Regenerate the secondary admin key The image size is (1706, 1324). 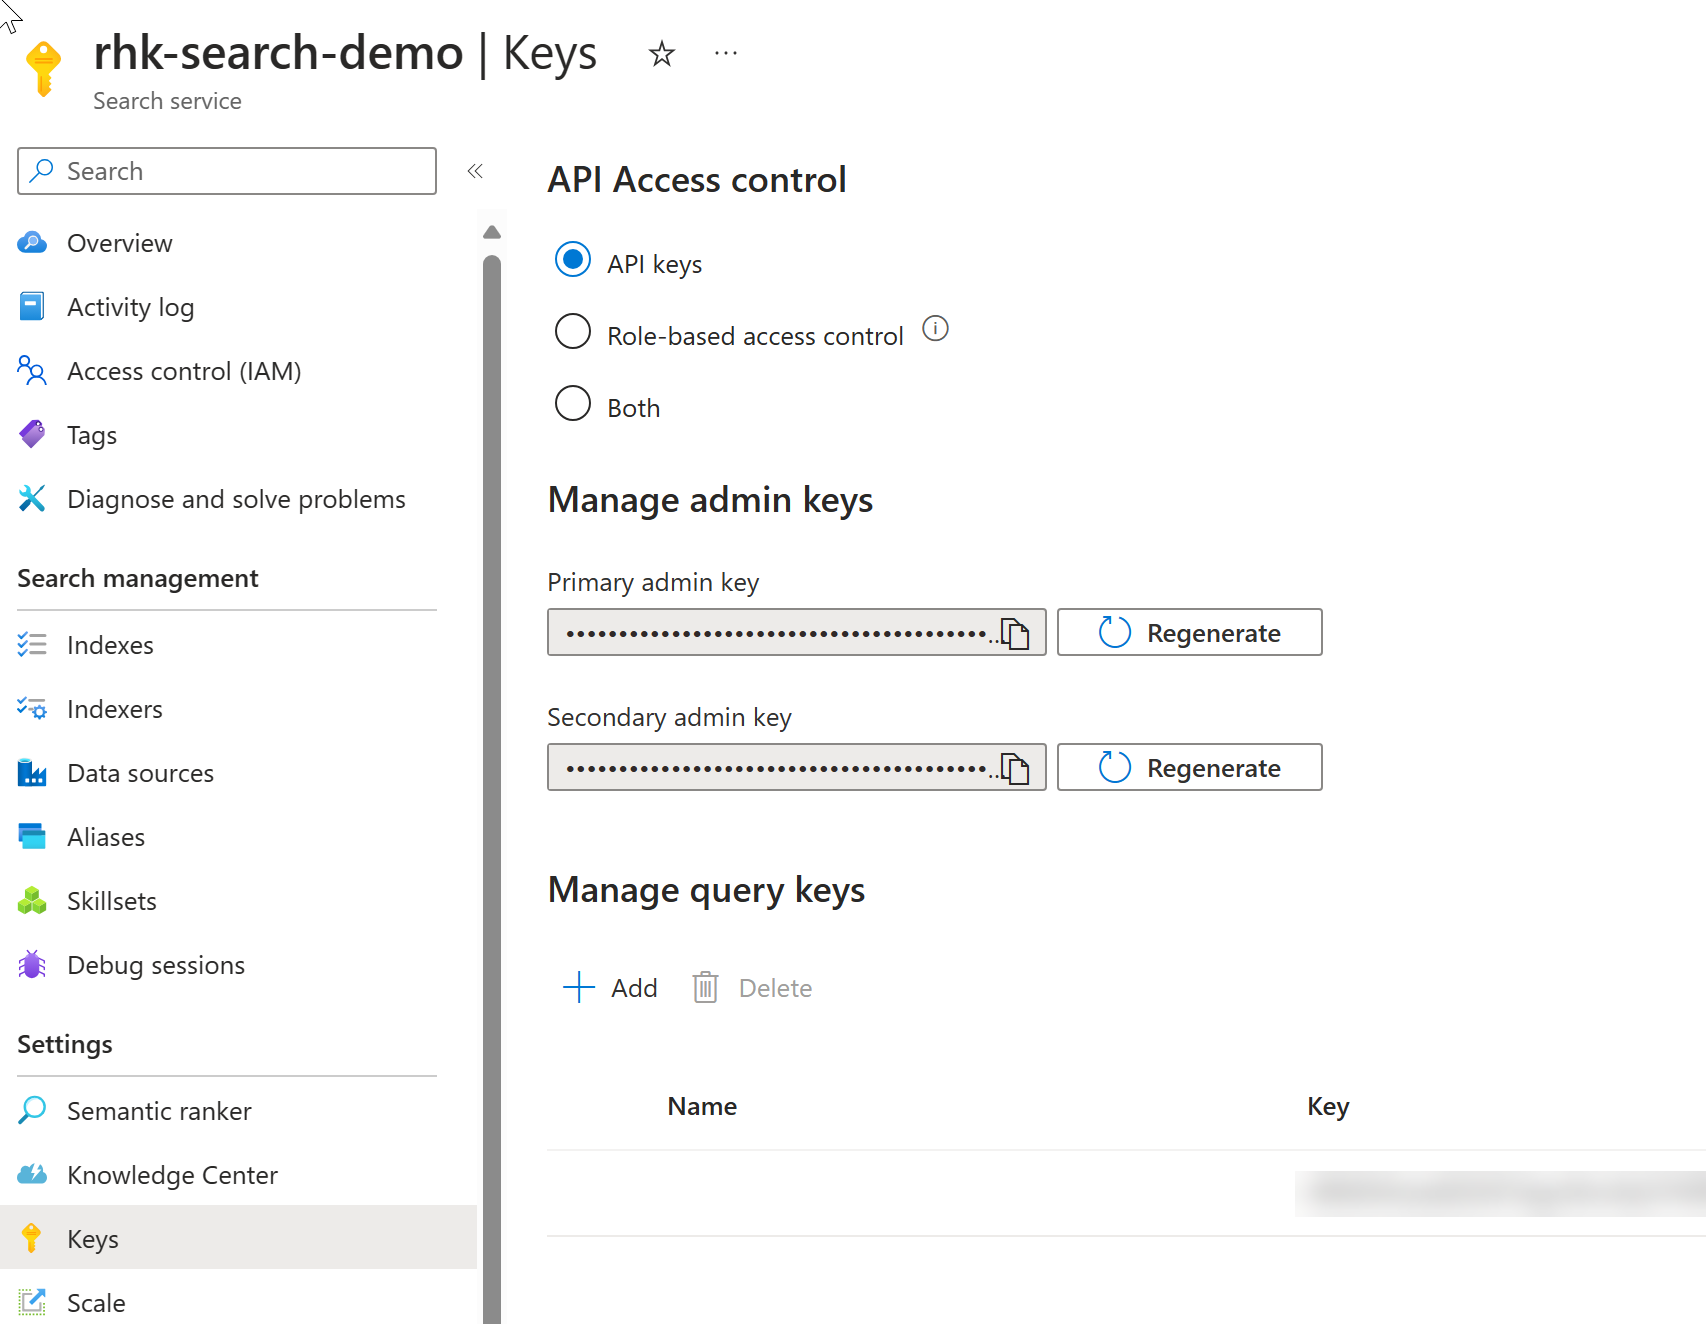coord(1189,768)
